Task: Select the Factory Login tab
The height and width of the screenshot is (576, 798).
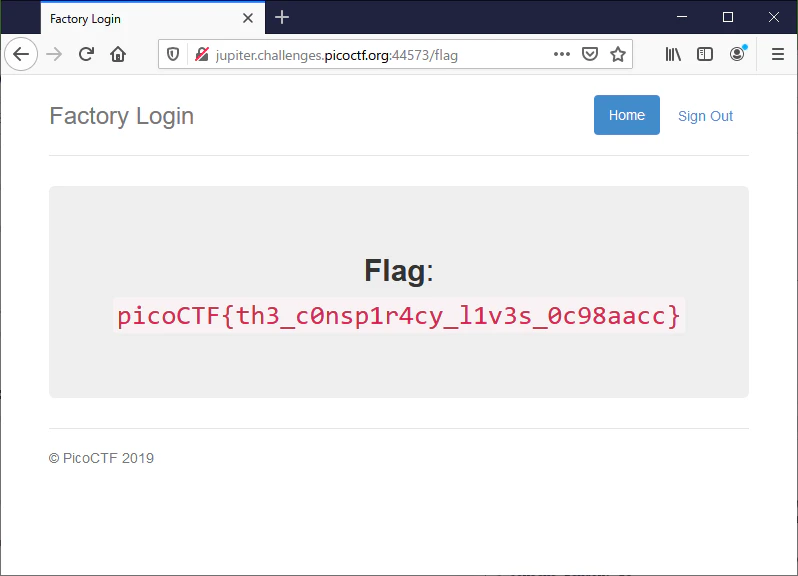Action: click(x=153, y=18)
